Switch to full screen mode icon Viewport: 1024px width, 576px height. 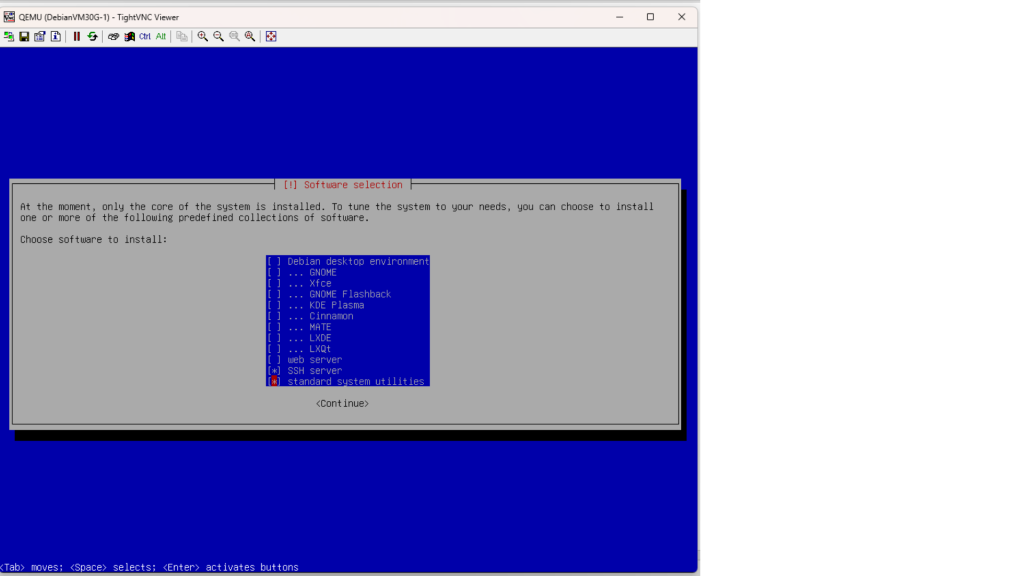(x=271, y=36)
